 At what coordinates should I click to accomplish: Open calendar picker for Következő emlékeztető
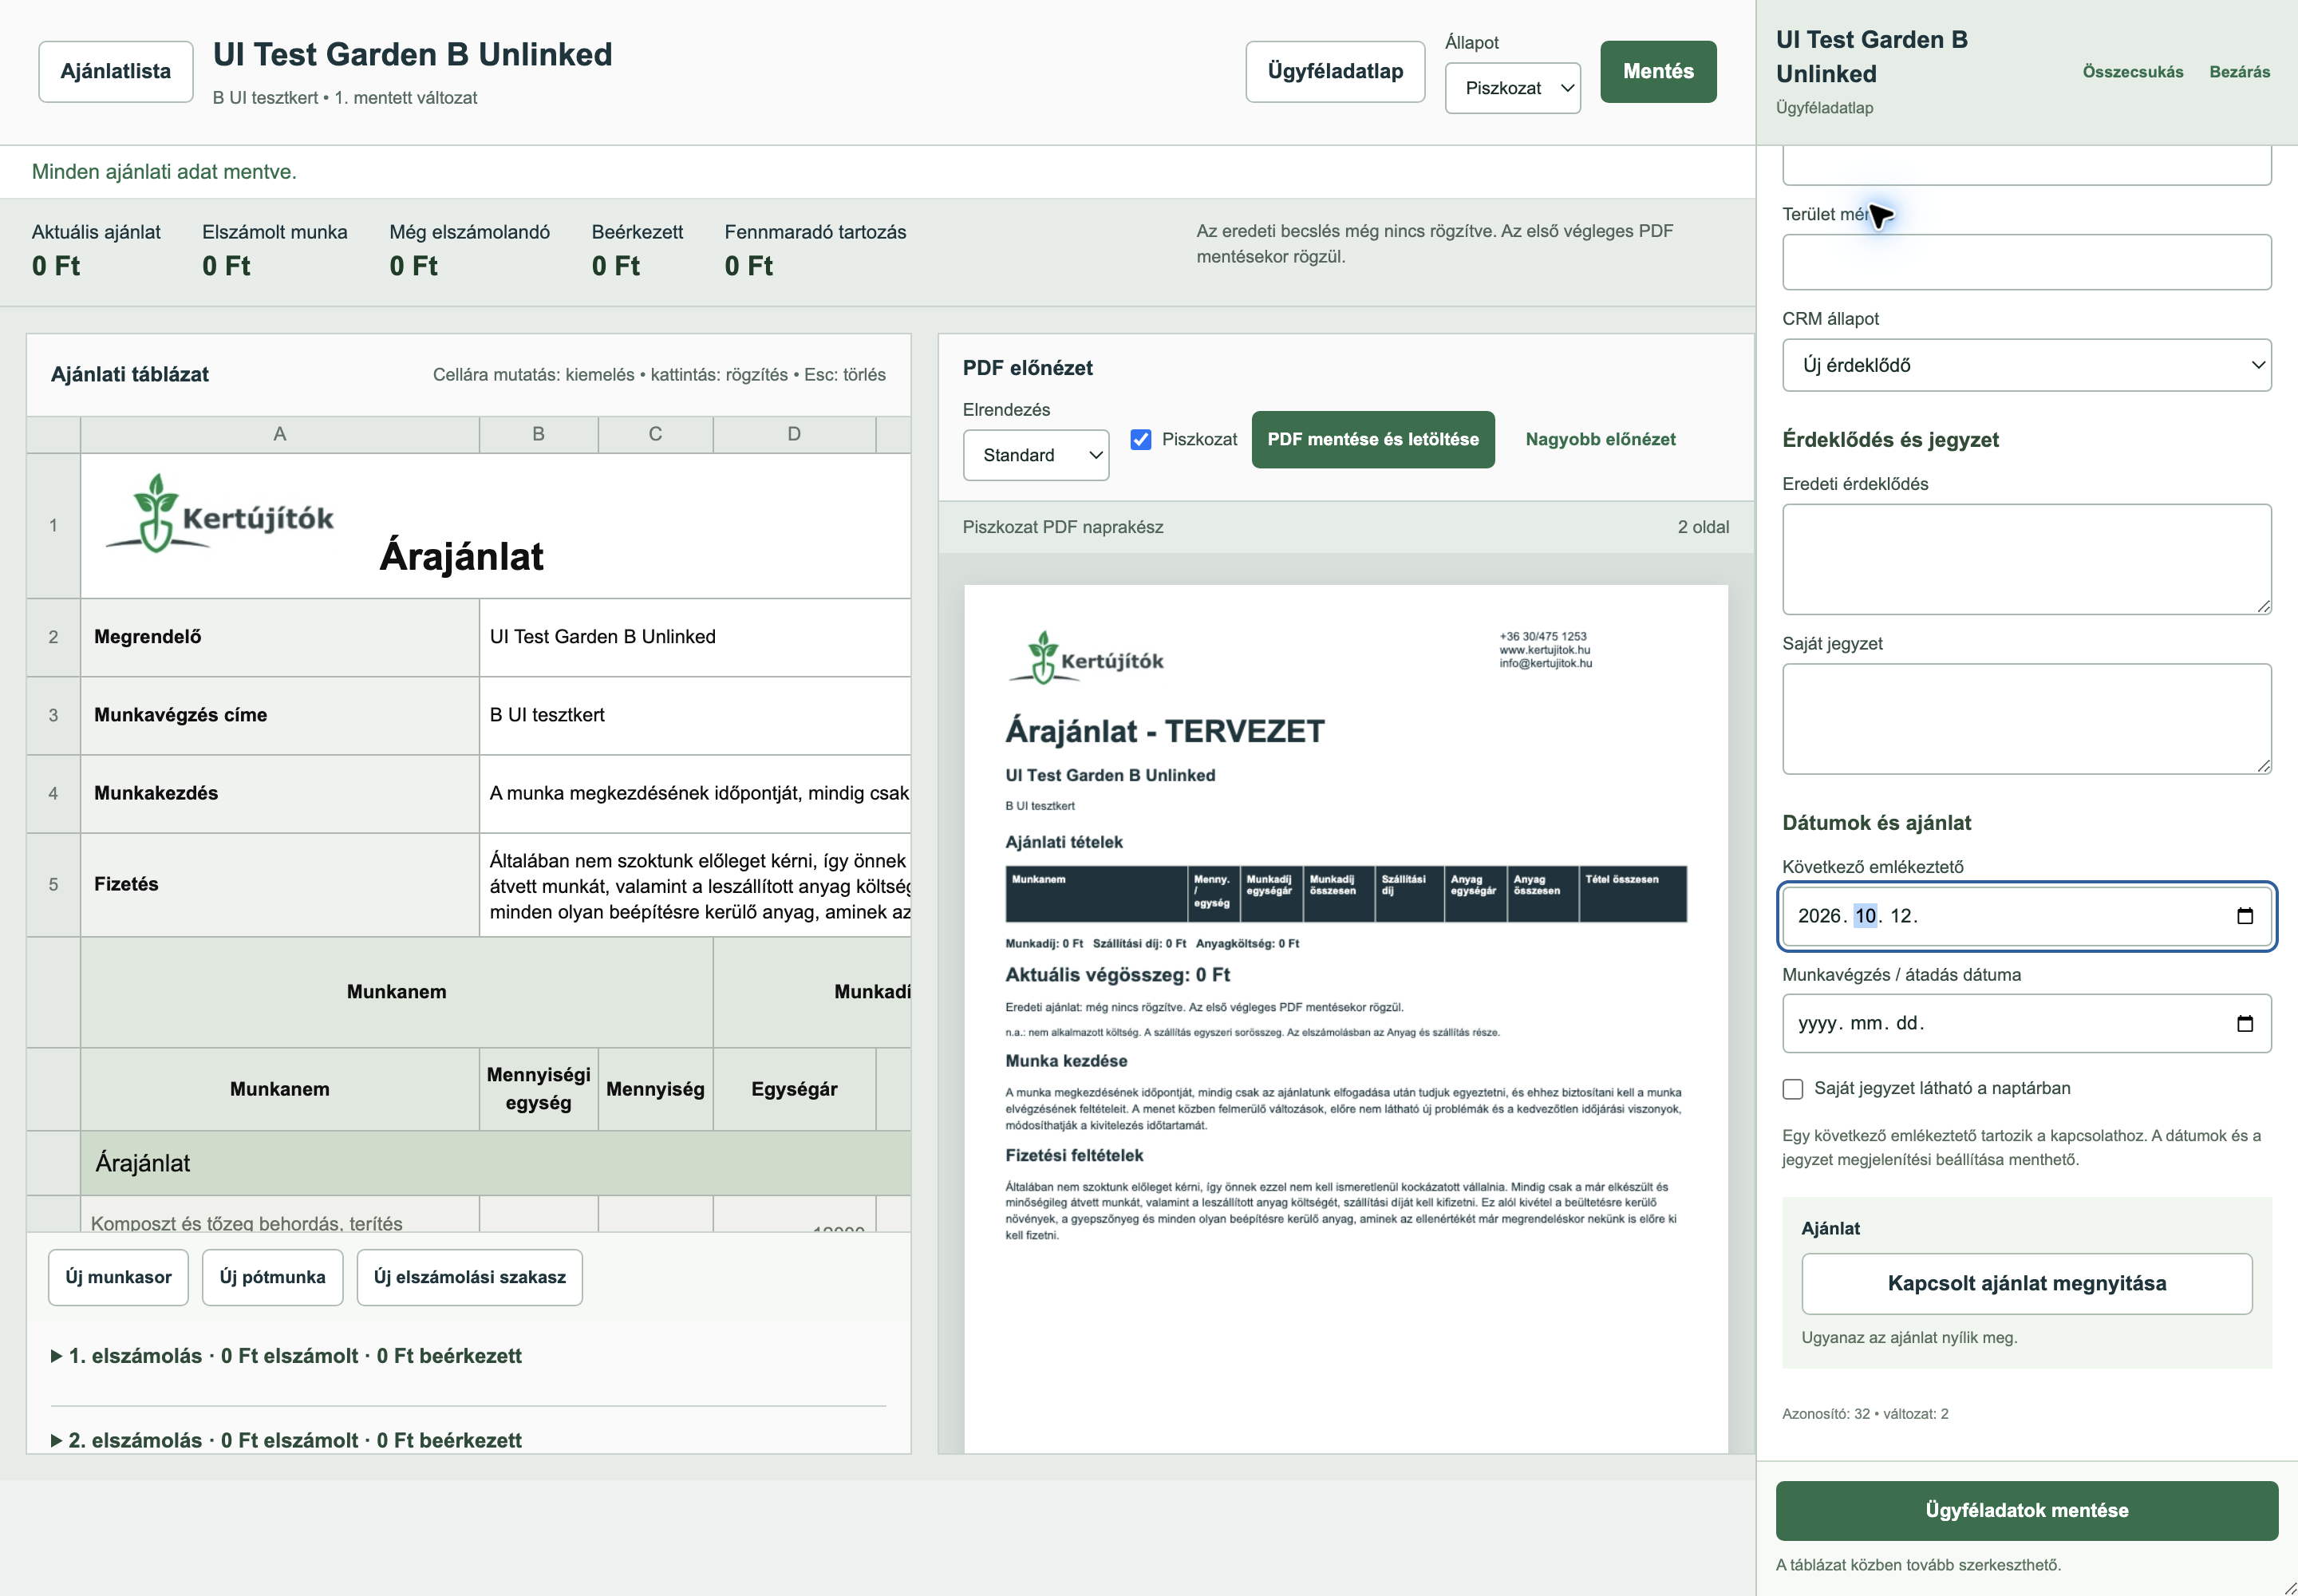[2244, 916]
